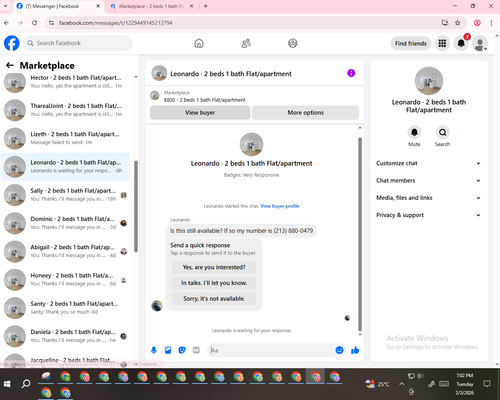Open the apps grid menu icon
Screen dimensions: 500x400
pos(442,43)
